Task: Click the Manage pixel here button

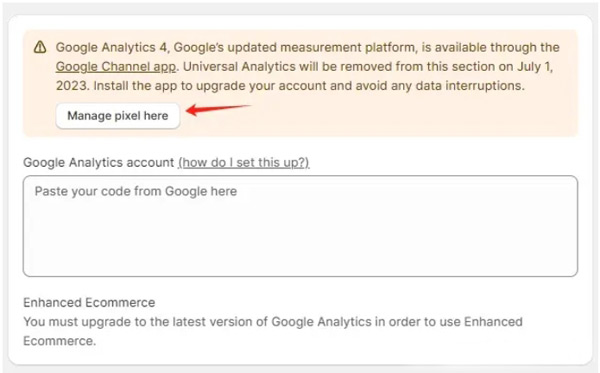Action: coord(118,116)
